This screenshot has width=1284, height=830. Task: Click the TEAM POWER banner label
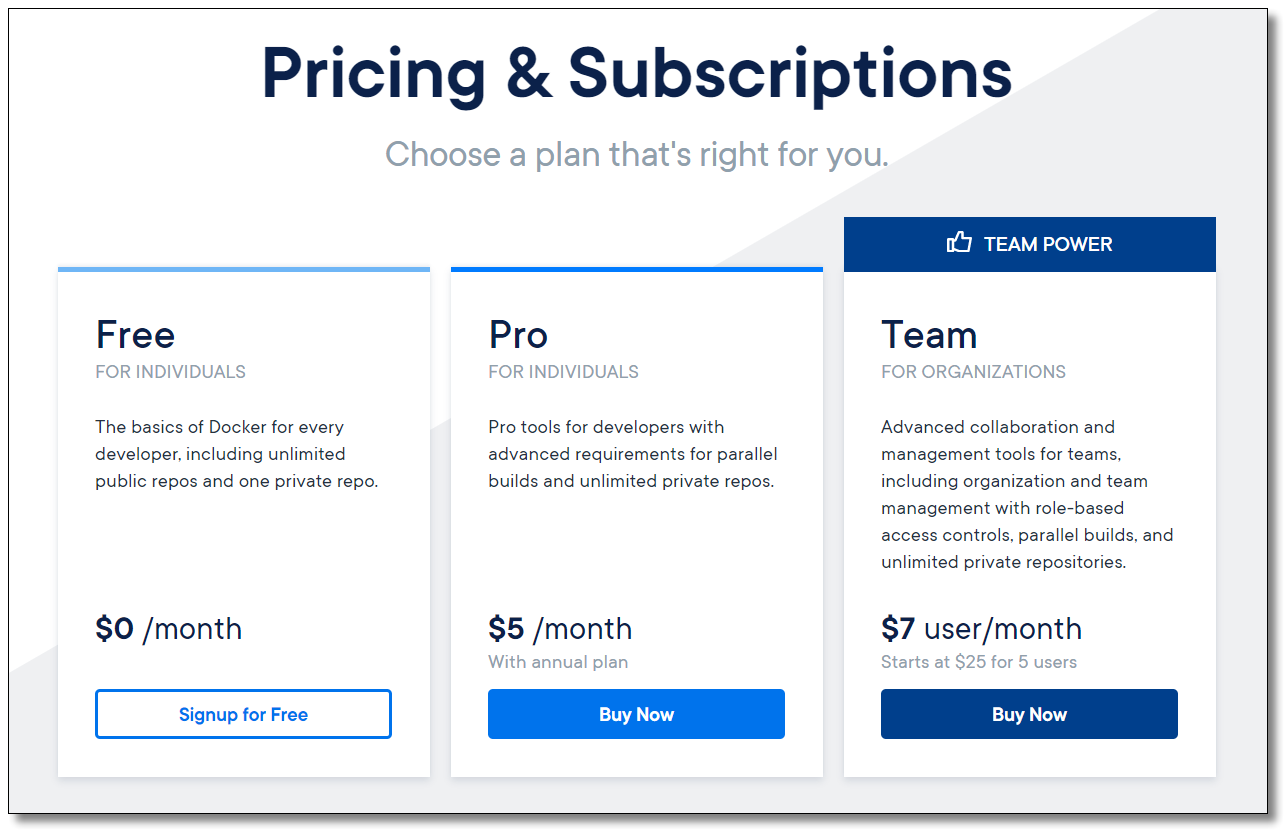(x=1047, y=244)
